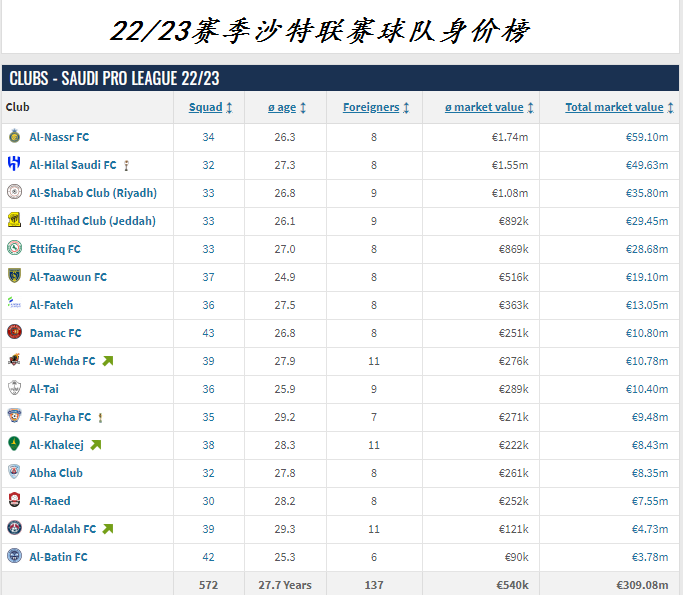The image size is (683, 595).
Task: Click the trophy icon next to Al-Hilal Saudi FC
Action: click(x=127, y=165)
